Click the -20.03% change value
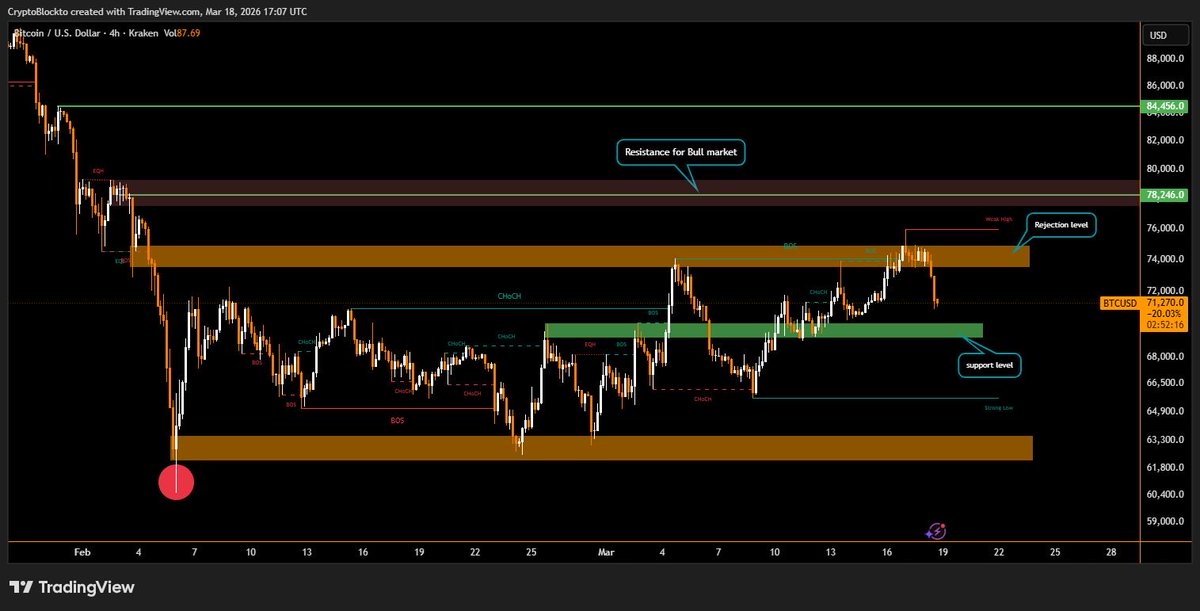Image resolution: width=1200 pixels, height=611 pixels. pyautogui.click(x=1166, y=313)
